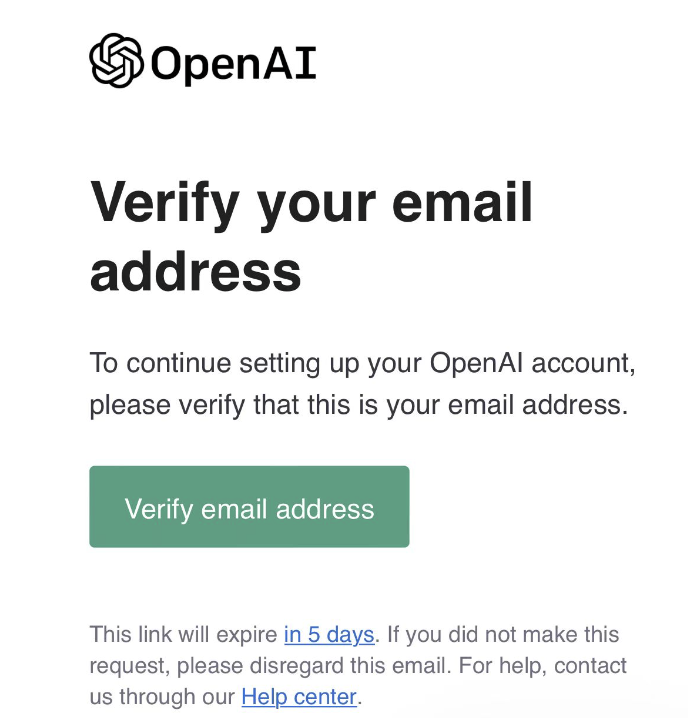The height and width of the screenshot is (718, 688).
Task: Click the text 'If you did not make this'
Action: (x=503, y=635)
